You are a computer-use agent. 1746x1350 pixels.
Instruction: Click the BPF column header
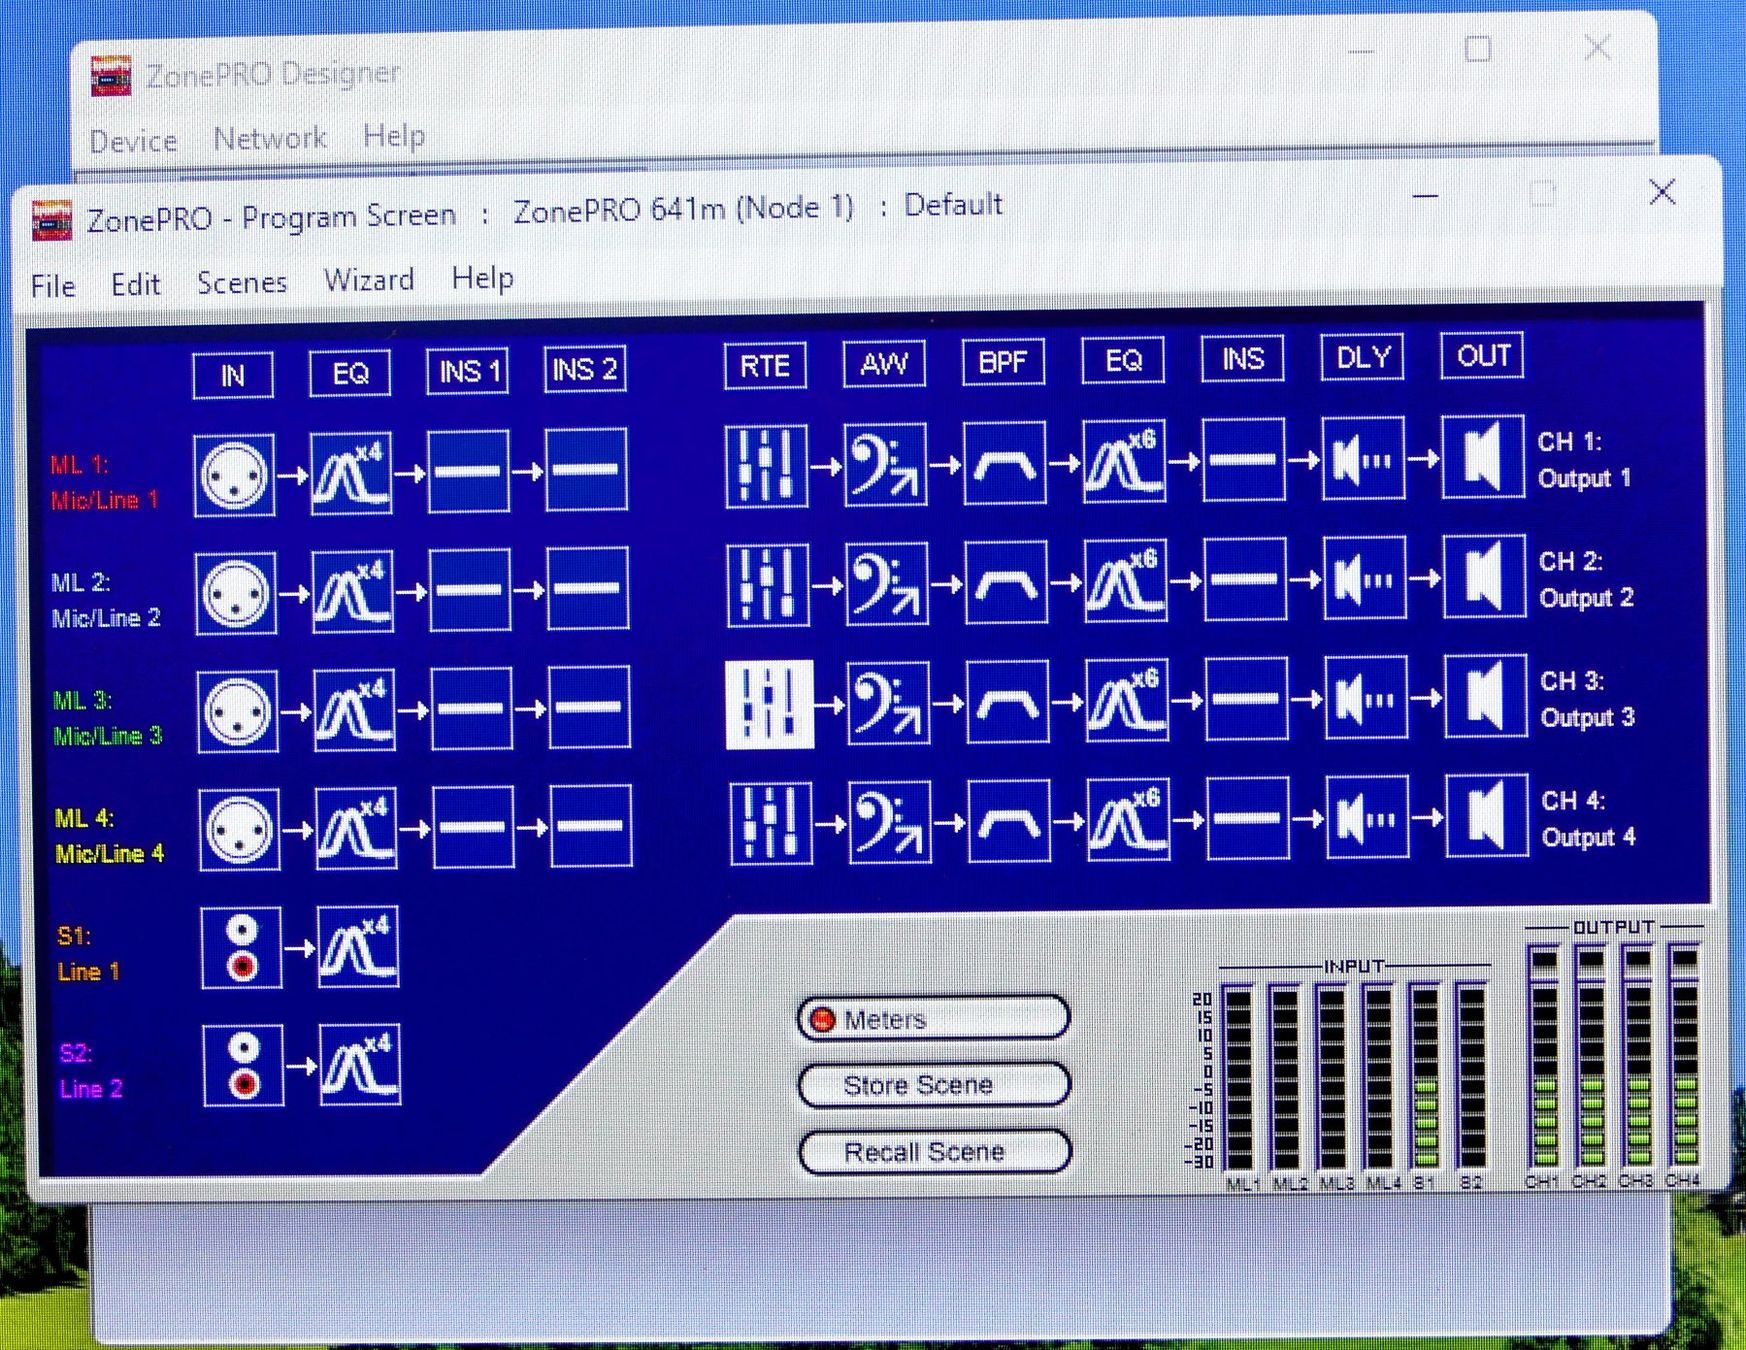1003,362
